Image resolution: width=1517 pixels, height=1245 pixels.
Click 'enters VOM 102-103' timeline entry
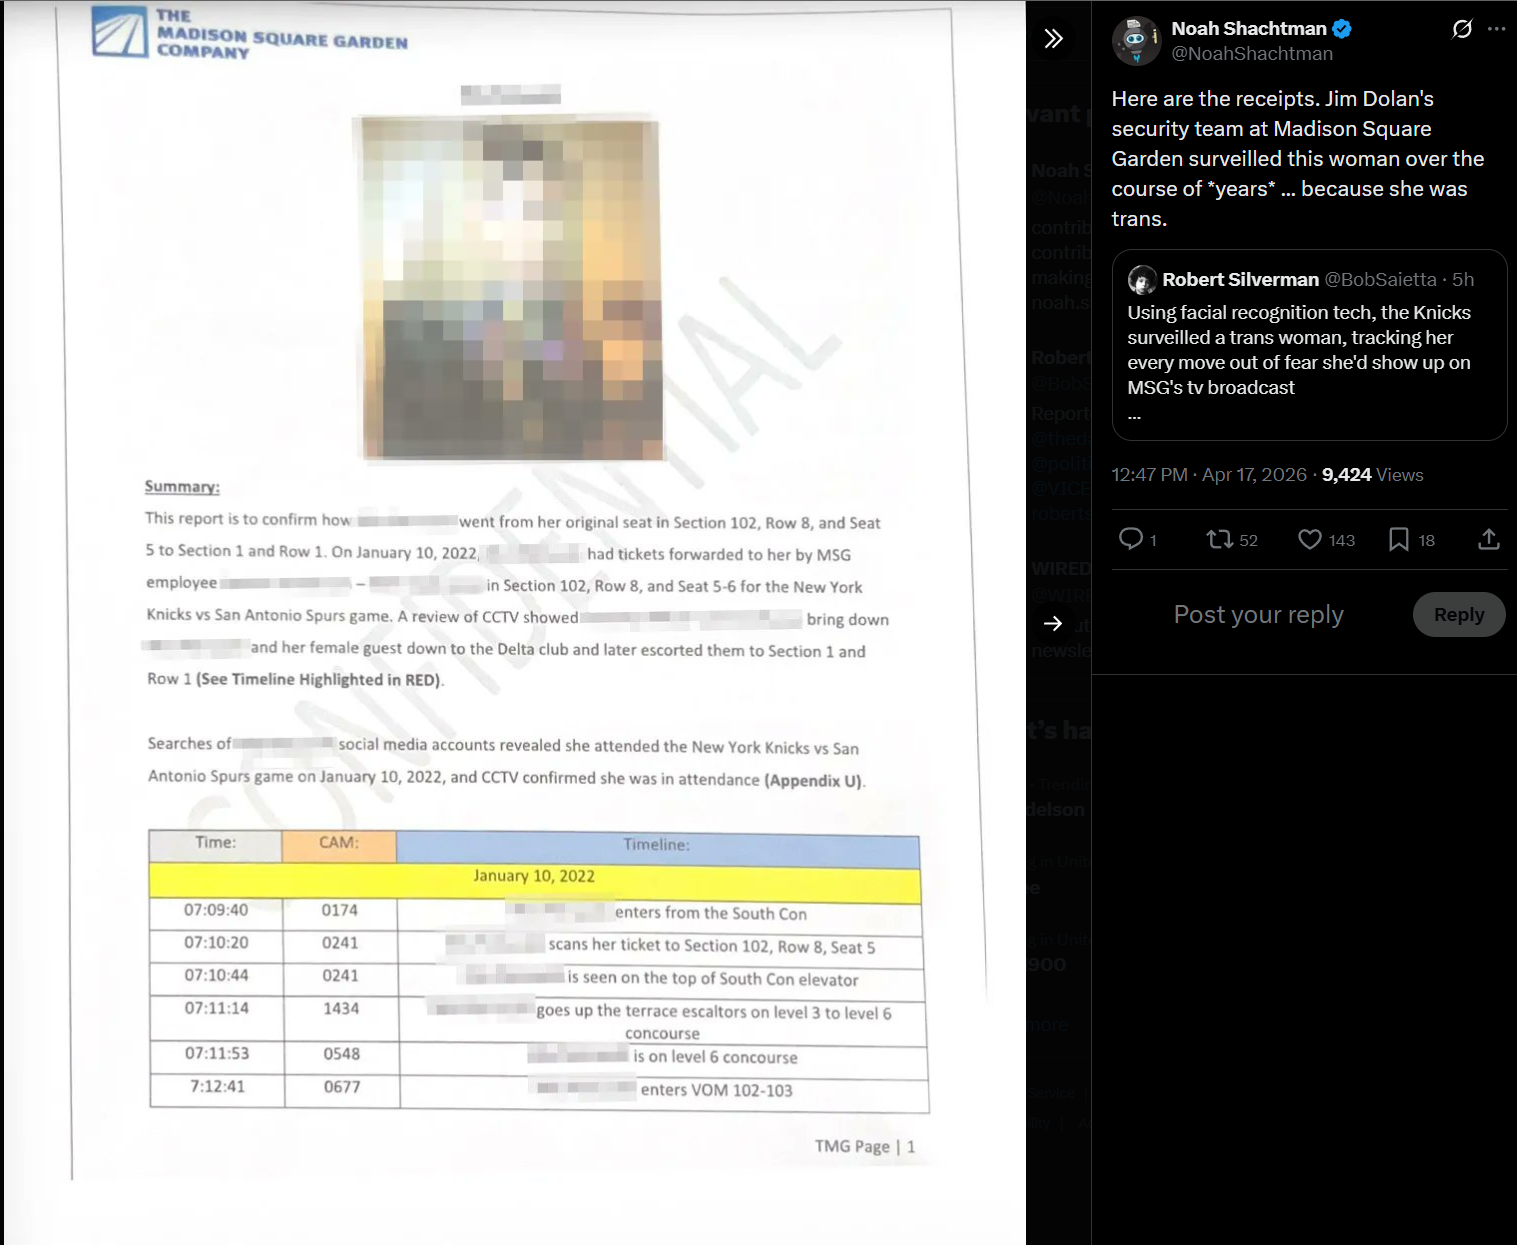pos(717,1090)
